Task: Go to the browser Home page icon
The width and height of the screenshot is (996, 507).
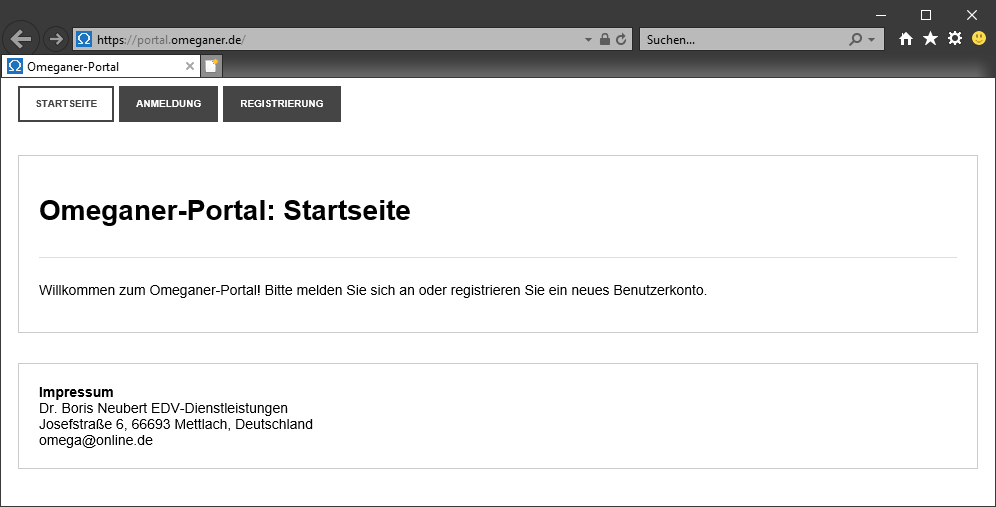Action: tap(906, 39)
